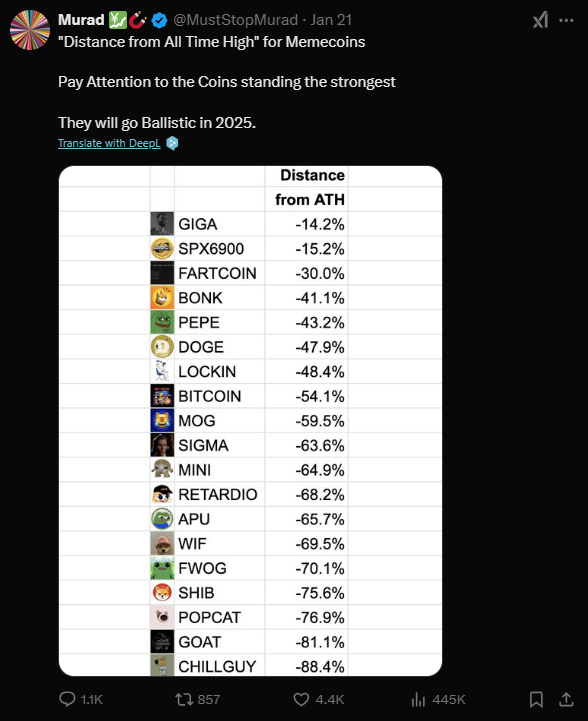Open the @MustStopMurad handle link

point(235,20)
